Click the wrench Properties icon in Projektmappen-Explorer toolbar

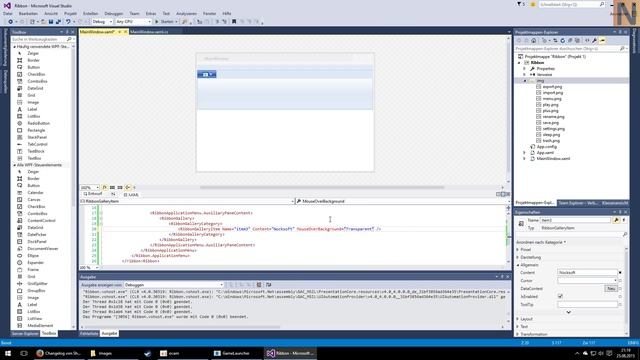click(x=595, y=40)
